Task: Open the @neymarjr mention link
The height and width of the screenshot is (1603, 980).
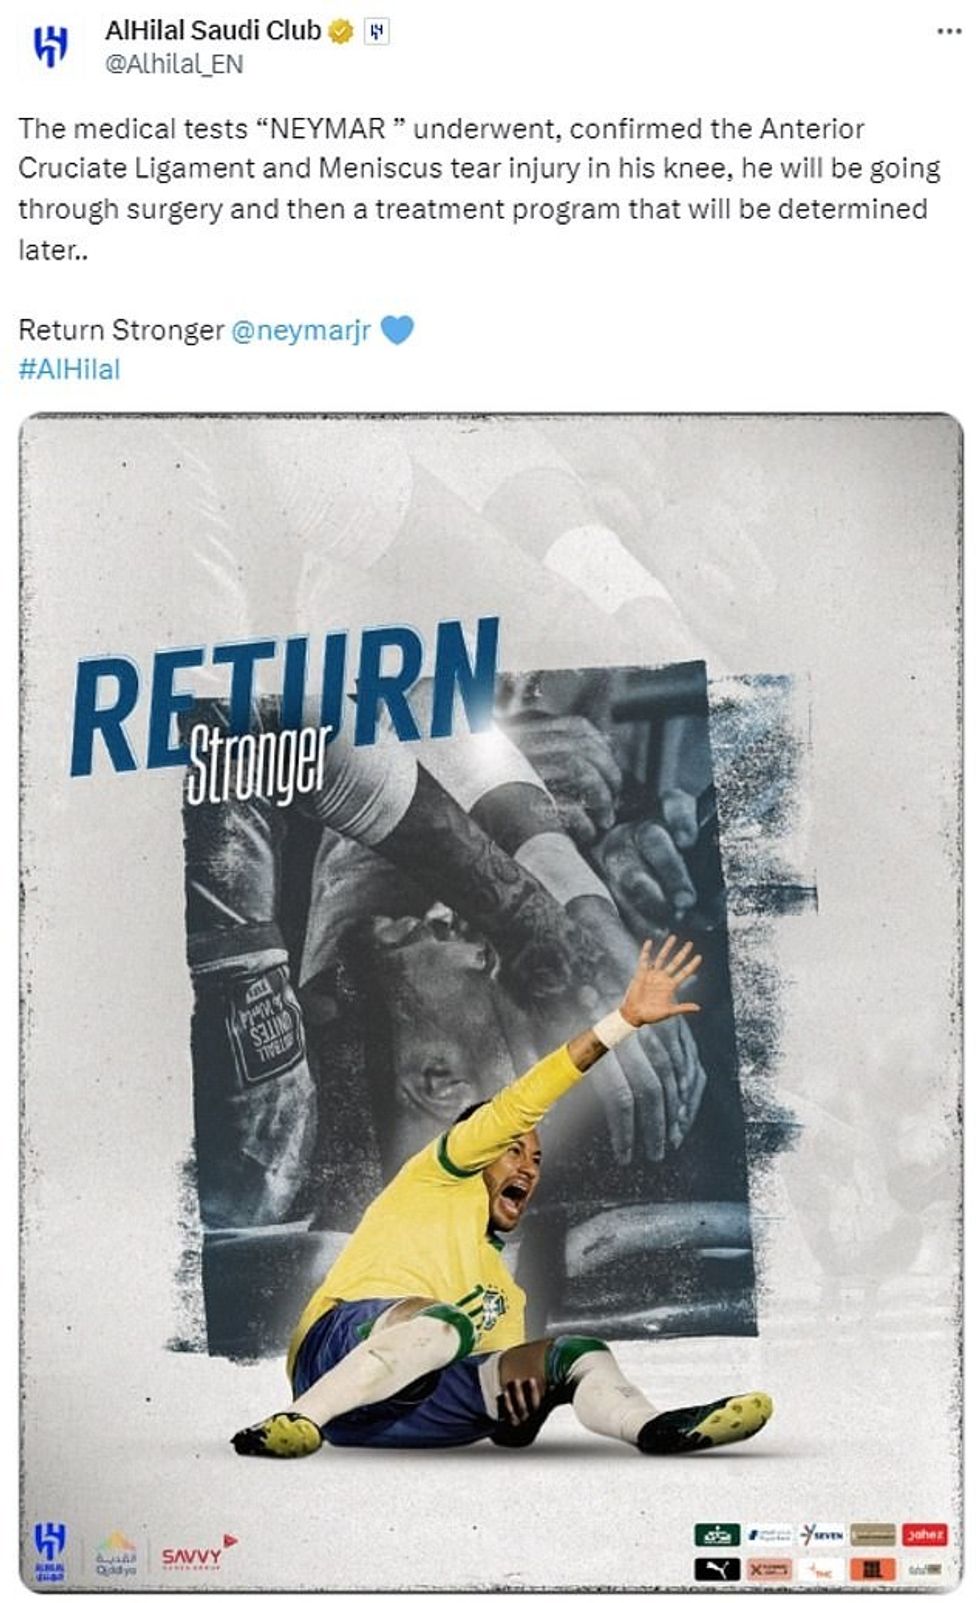Action: (301, 330)
